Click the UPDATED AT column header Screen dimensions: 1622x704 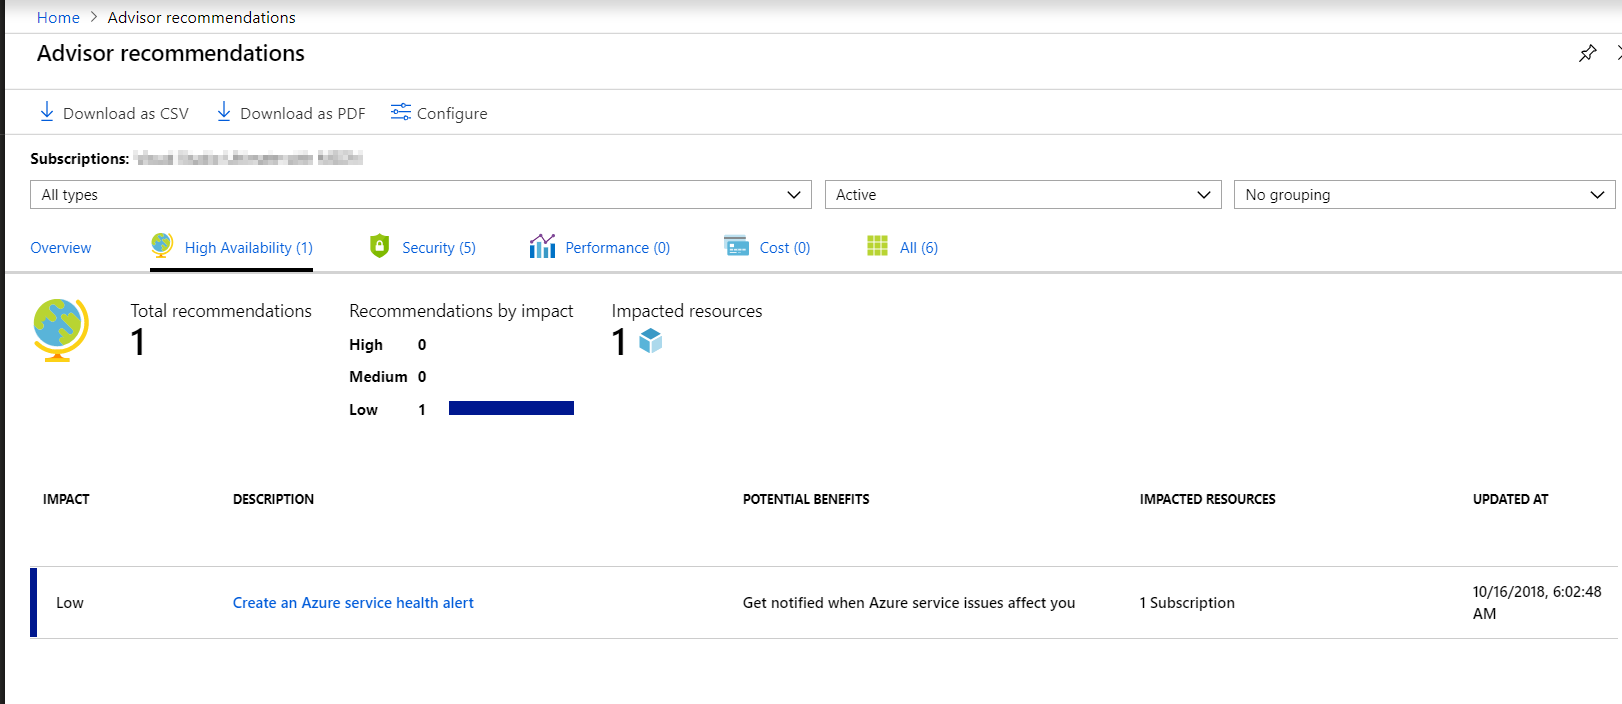pyautogui.click(x=1510, y=499)
